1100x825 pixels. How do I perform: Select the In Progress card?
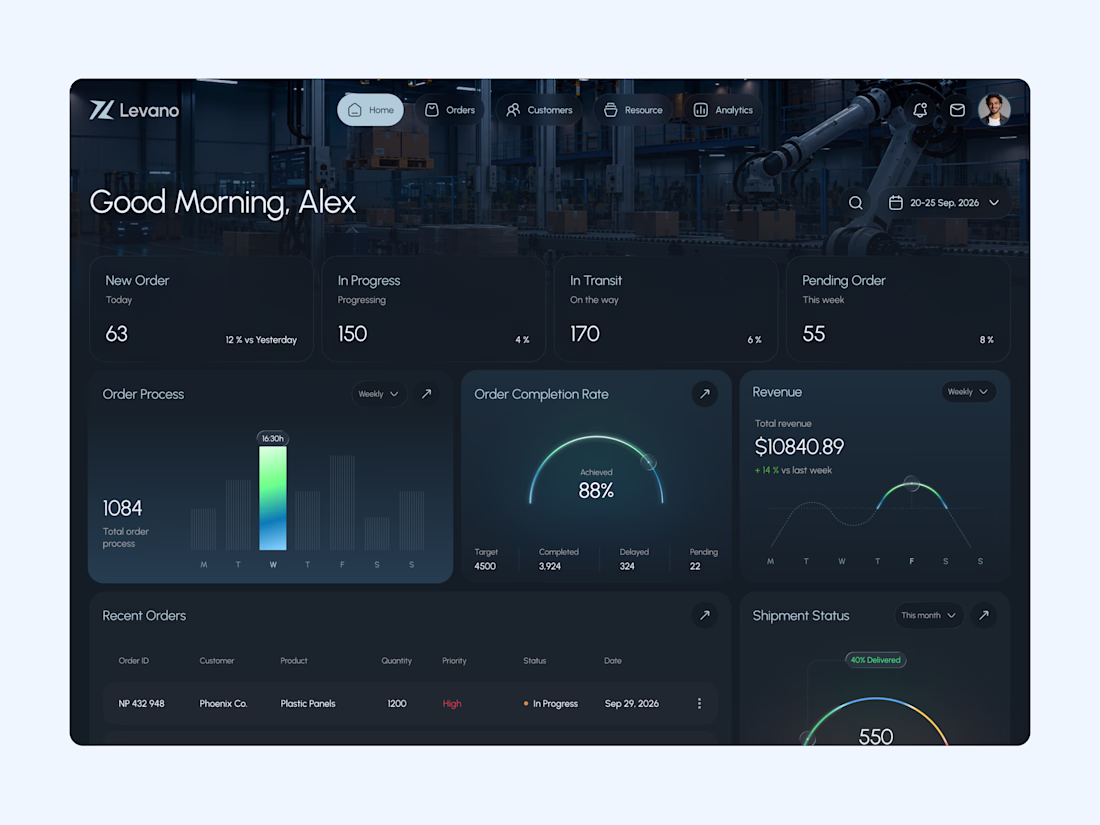point(434,309)
